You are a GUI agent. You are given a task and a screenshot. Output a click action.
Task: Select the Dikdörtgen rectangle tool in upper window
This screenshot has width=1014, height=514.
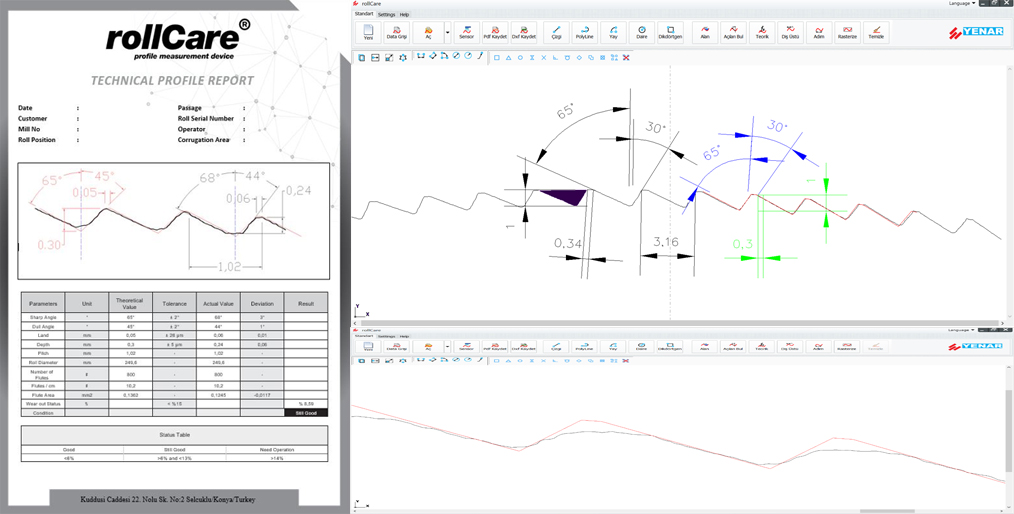pos(671,32)
